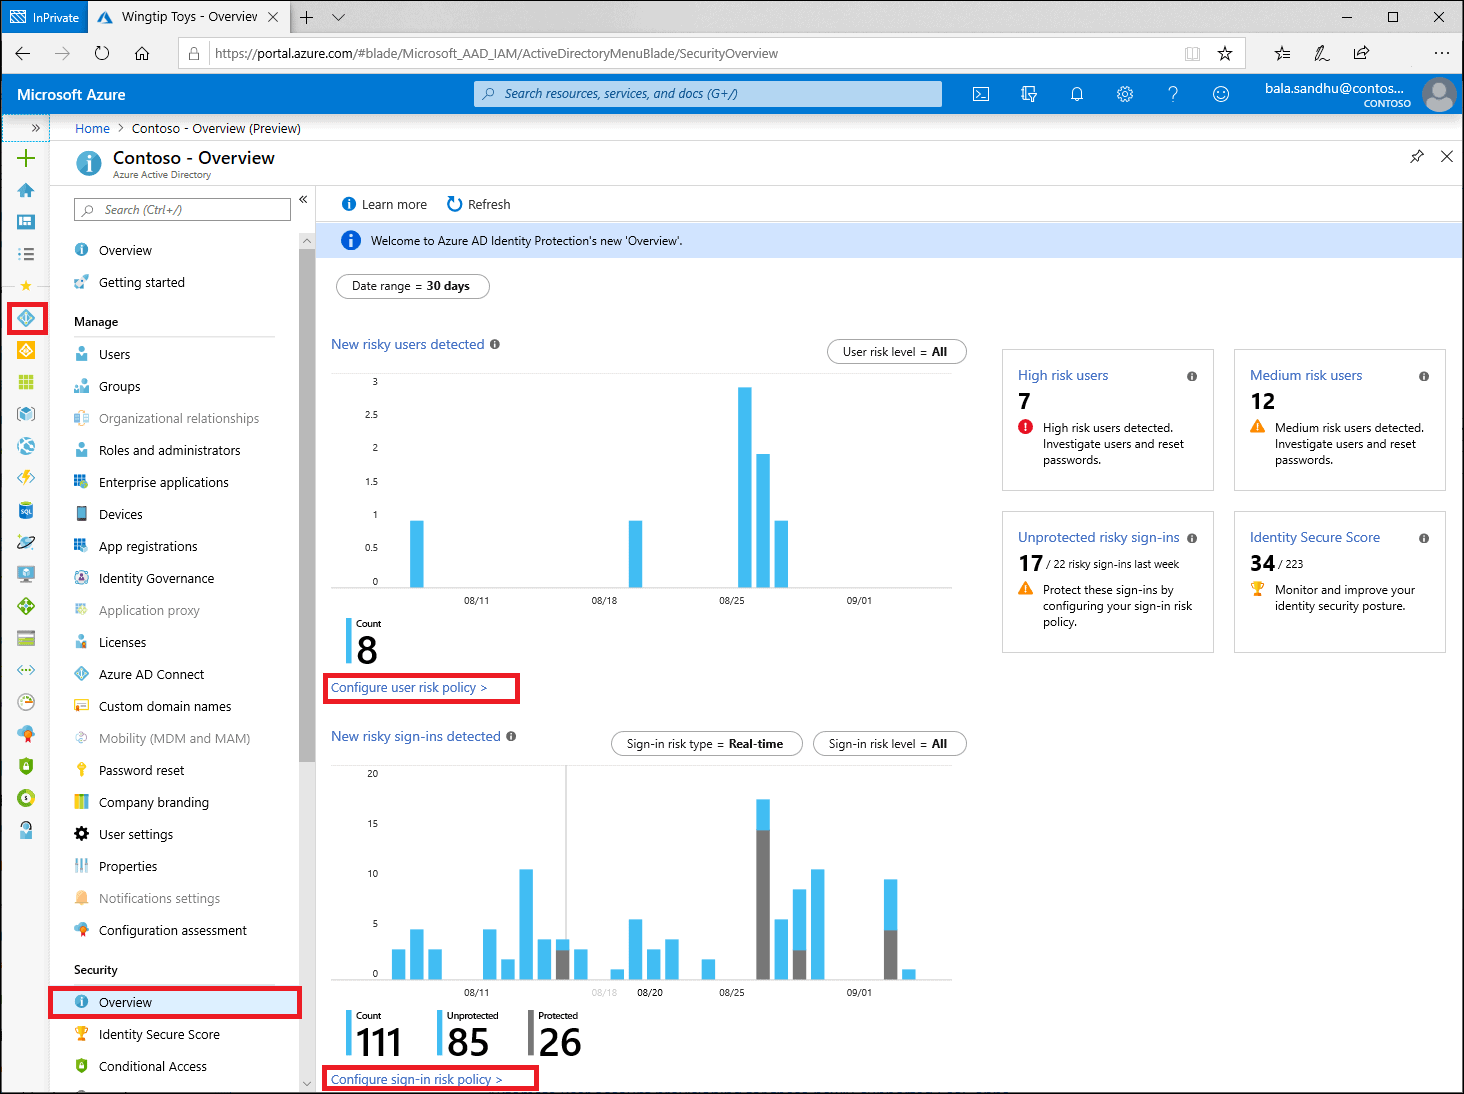Open the Date range 30 days filter
1464x1094 pixels.
[412, 286]
